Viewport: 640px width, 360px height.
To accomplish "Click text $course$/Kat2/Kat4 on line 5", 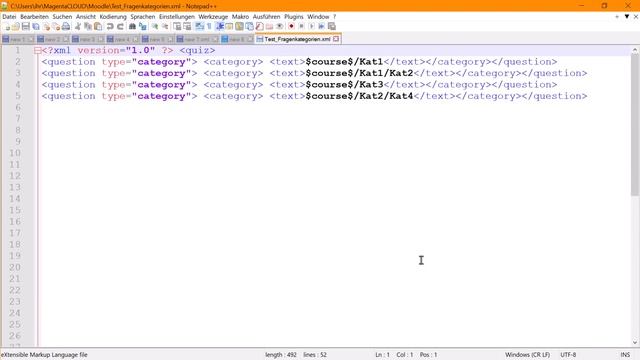I will tap(360, 96).
